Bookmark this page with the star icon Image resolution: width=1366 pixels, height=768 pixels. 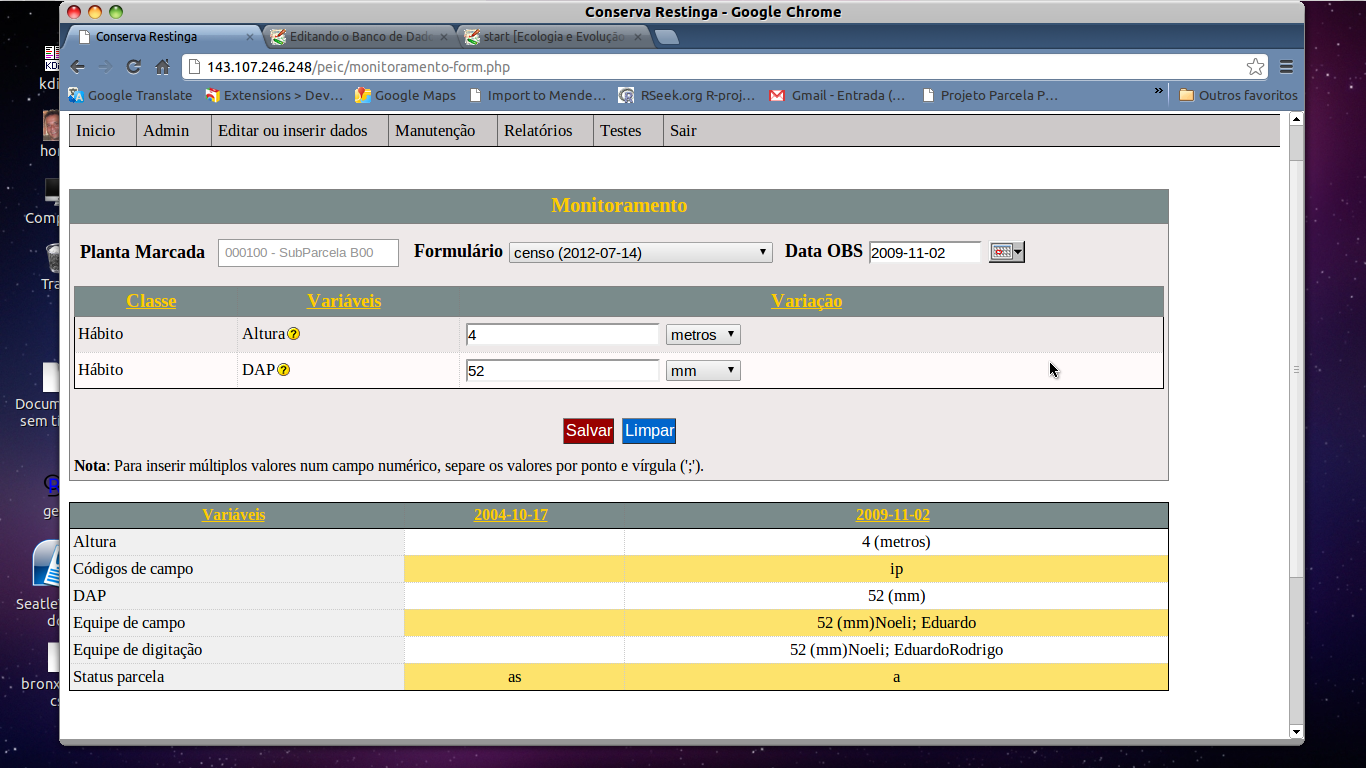point(1255,67)
